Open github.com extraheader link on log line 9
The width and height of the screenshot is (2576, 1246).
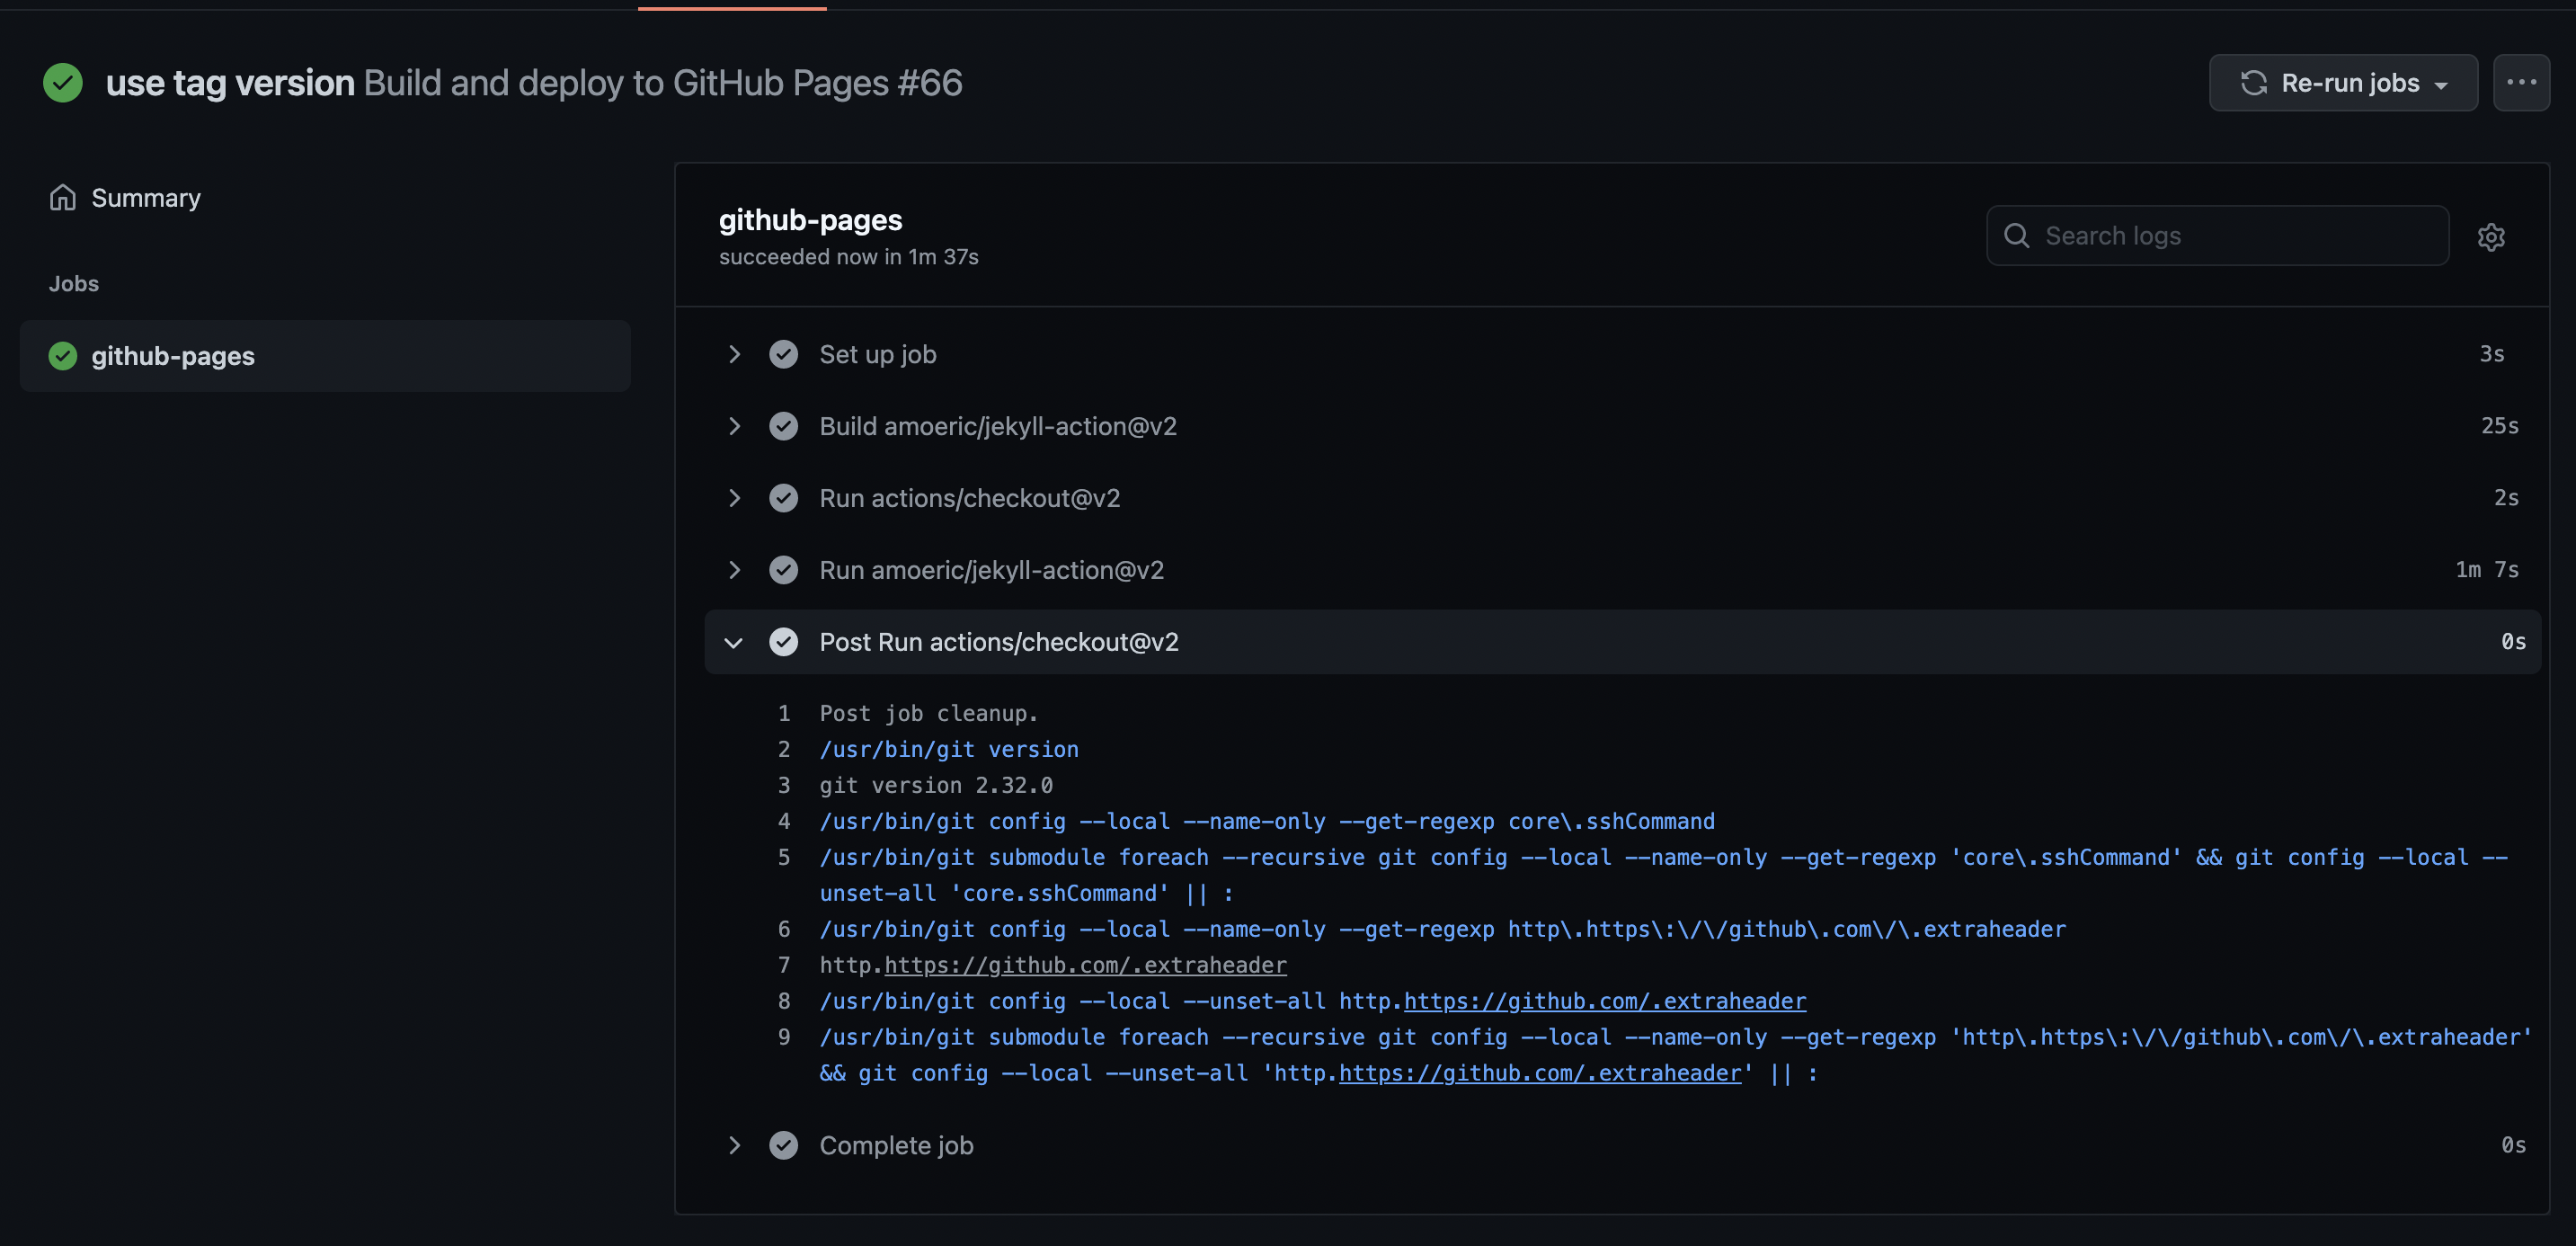(1540, 1073)
